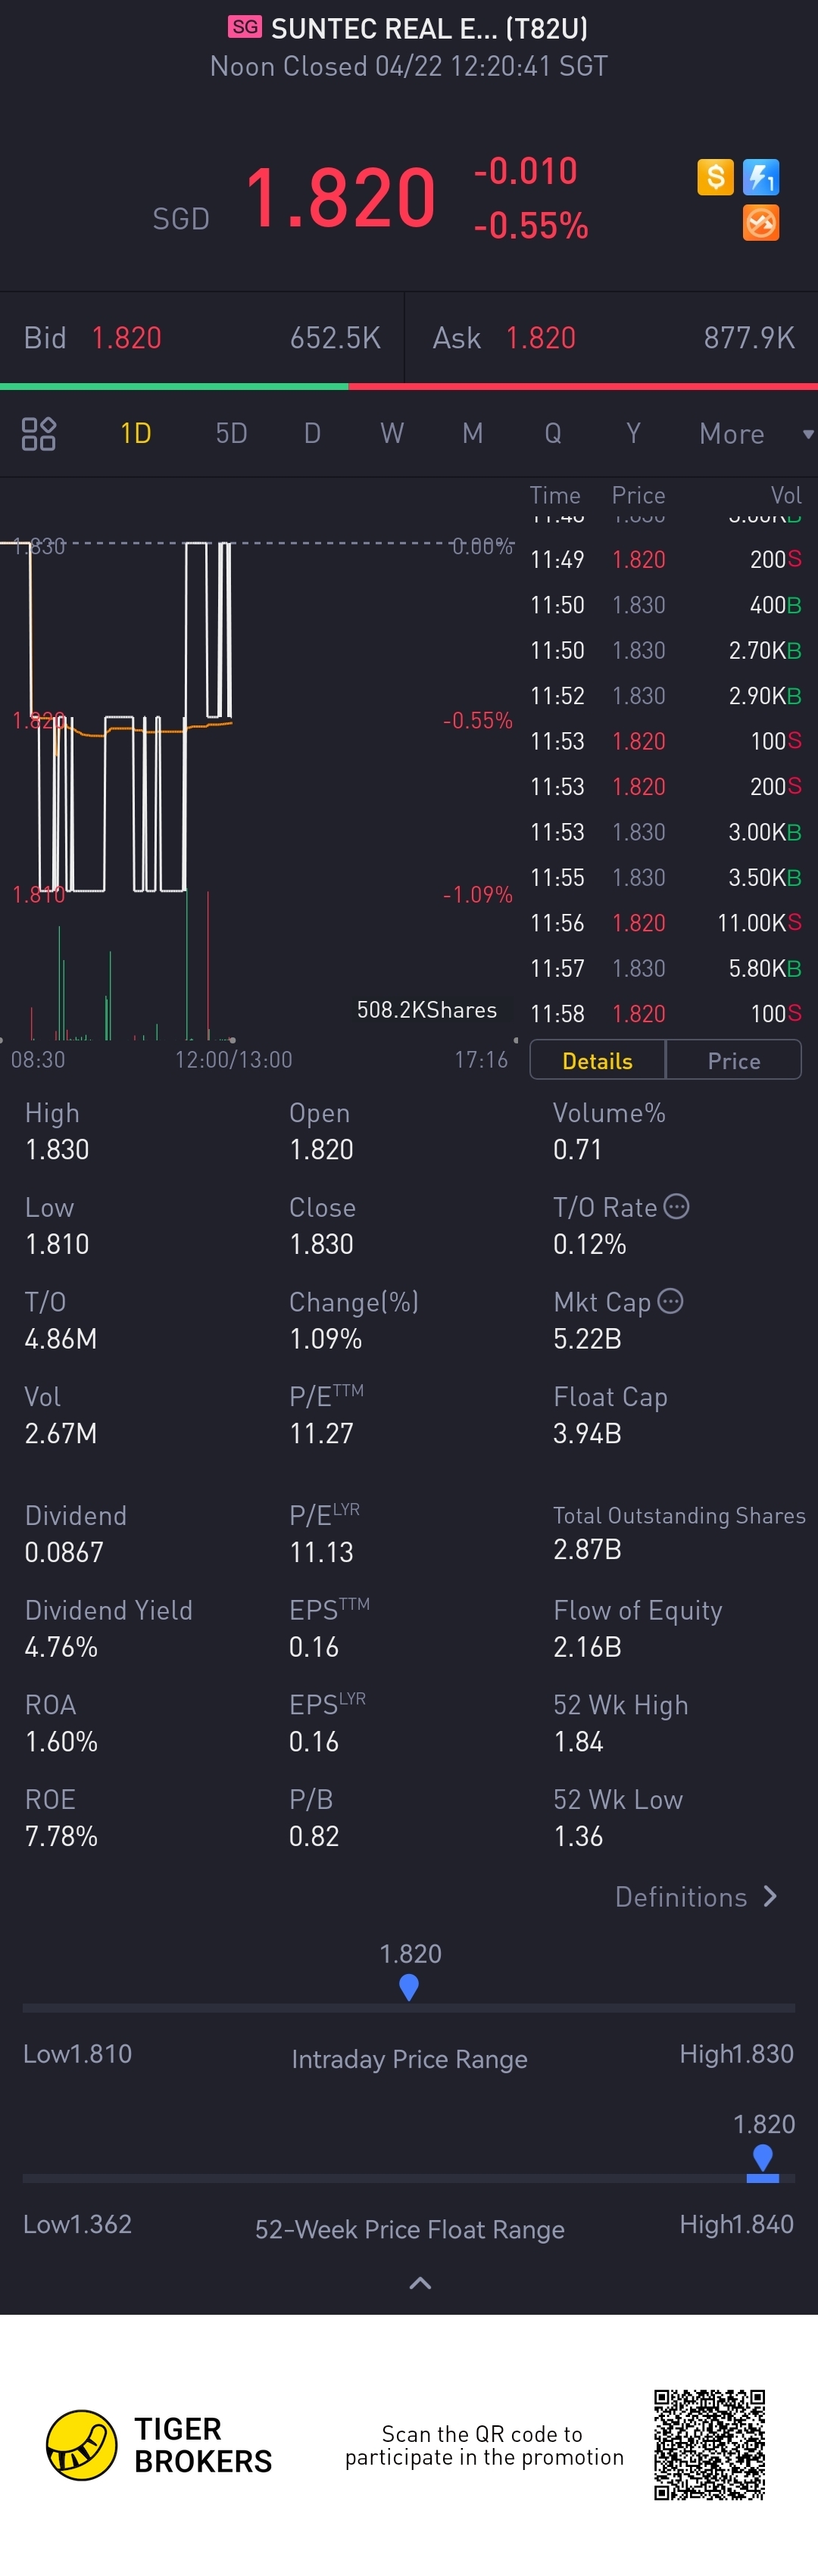
Task: Collapse the stock details panel
Action: [x=420, y=2283]
